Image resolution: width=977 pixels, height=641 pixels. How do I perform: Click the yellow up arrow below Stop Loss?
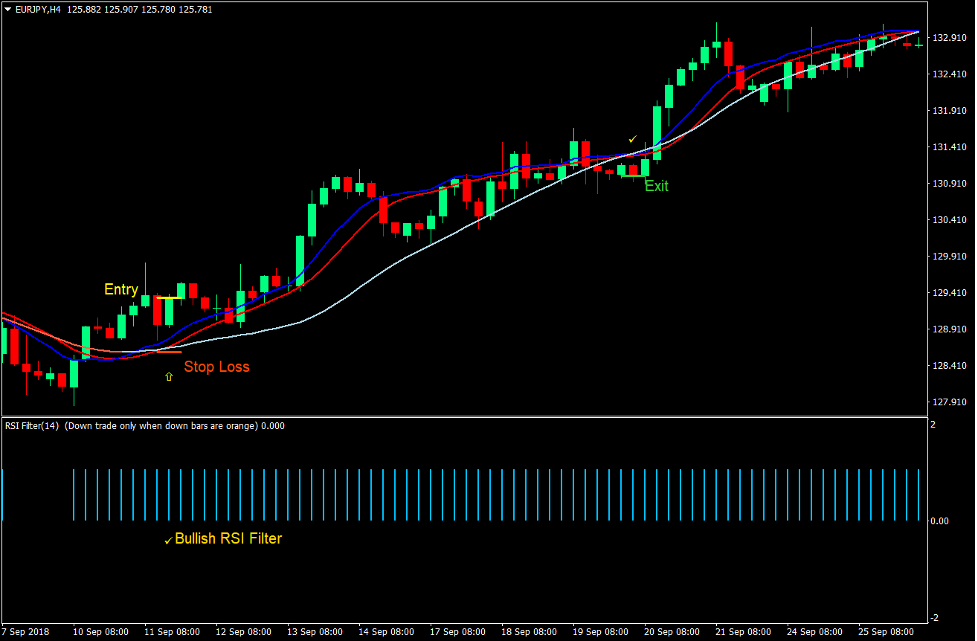point(168,376)
